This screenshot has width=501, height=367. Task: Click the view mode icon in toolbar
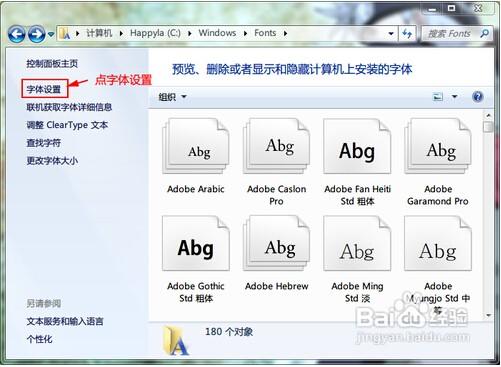(438, 97)
